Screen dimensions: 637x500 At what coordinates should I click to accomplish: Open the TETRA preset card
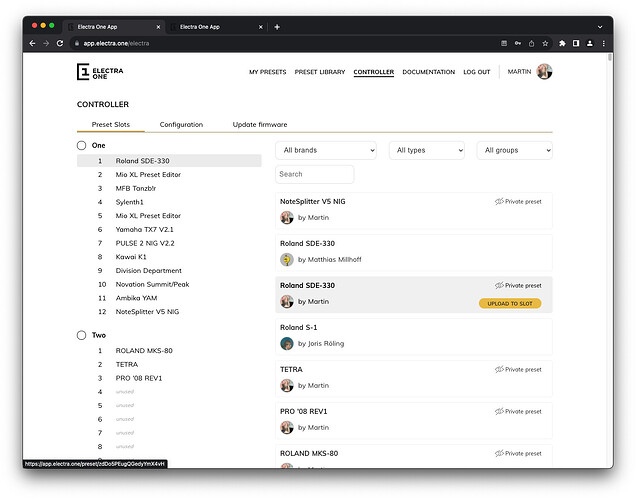[x=414, y=379]
